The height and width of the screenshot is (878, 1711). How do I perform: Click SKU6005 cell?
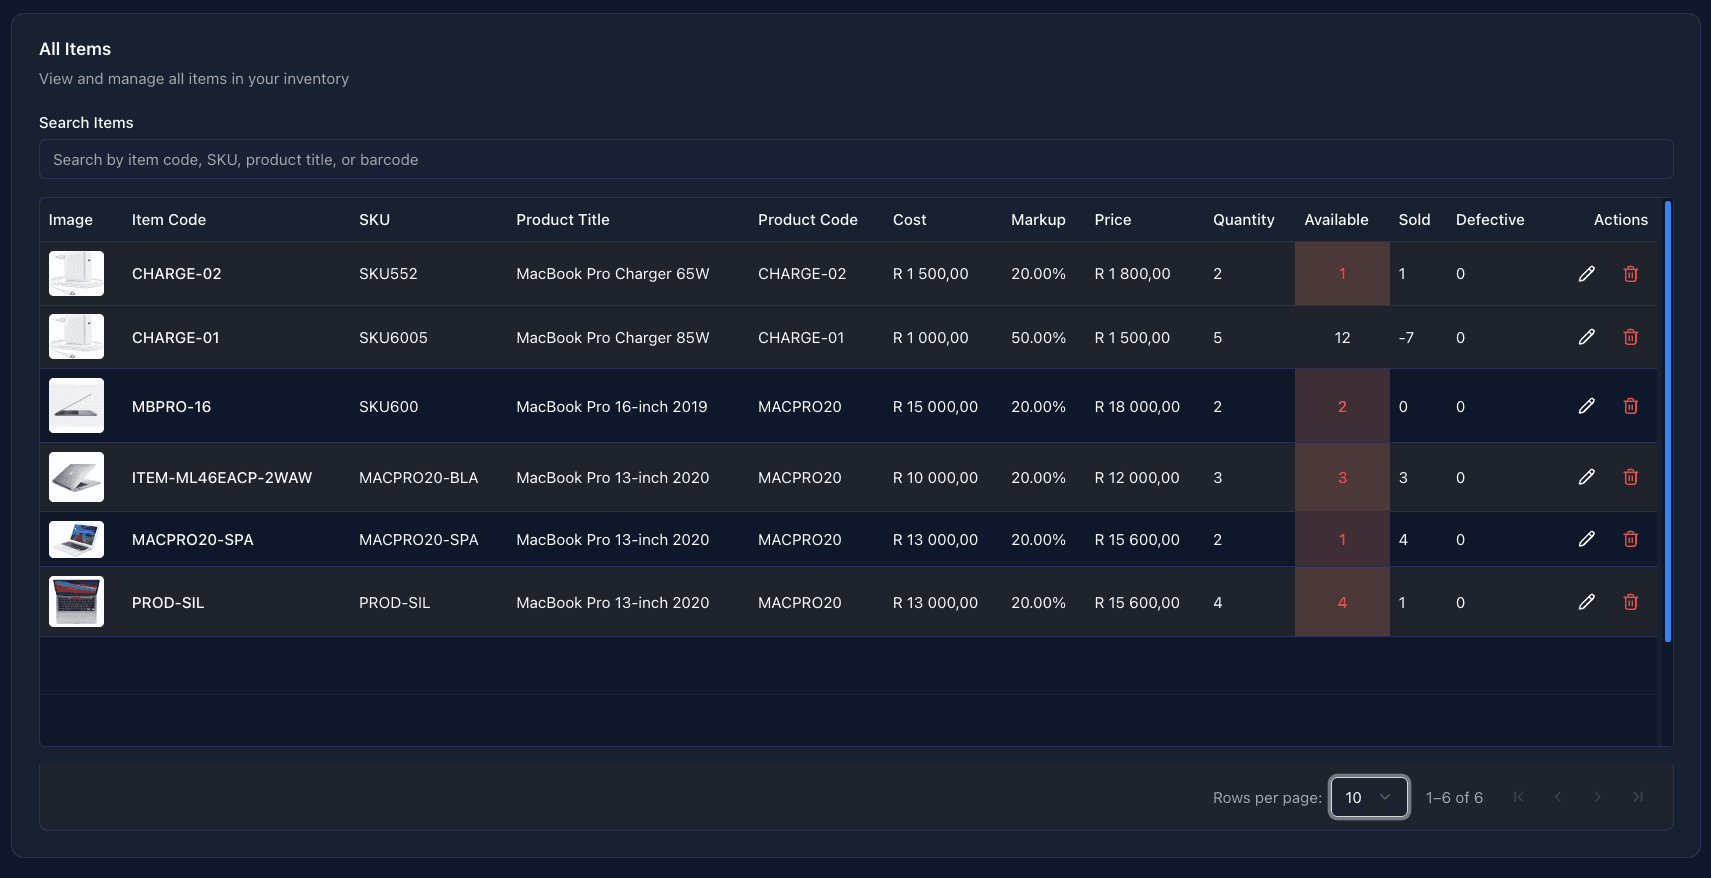point(393,338)
